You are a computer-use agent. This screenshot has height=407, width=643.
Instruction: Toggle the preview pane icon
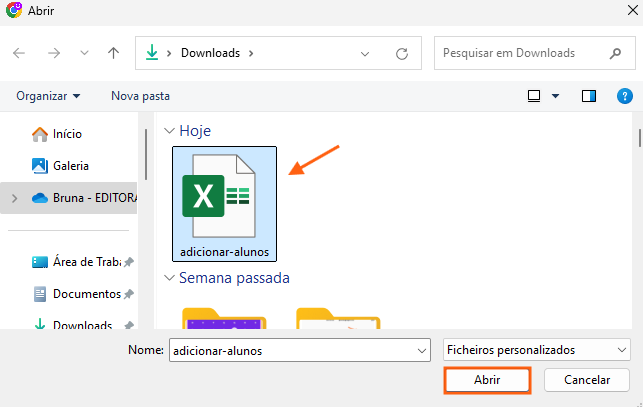[x=589, y=96]
